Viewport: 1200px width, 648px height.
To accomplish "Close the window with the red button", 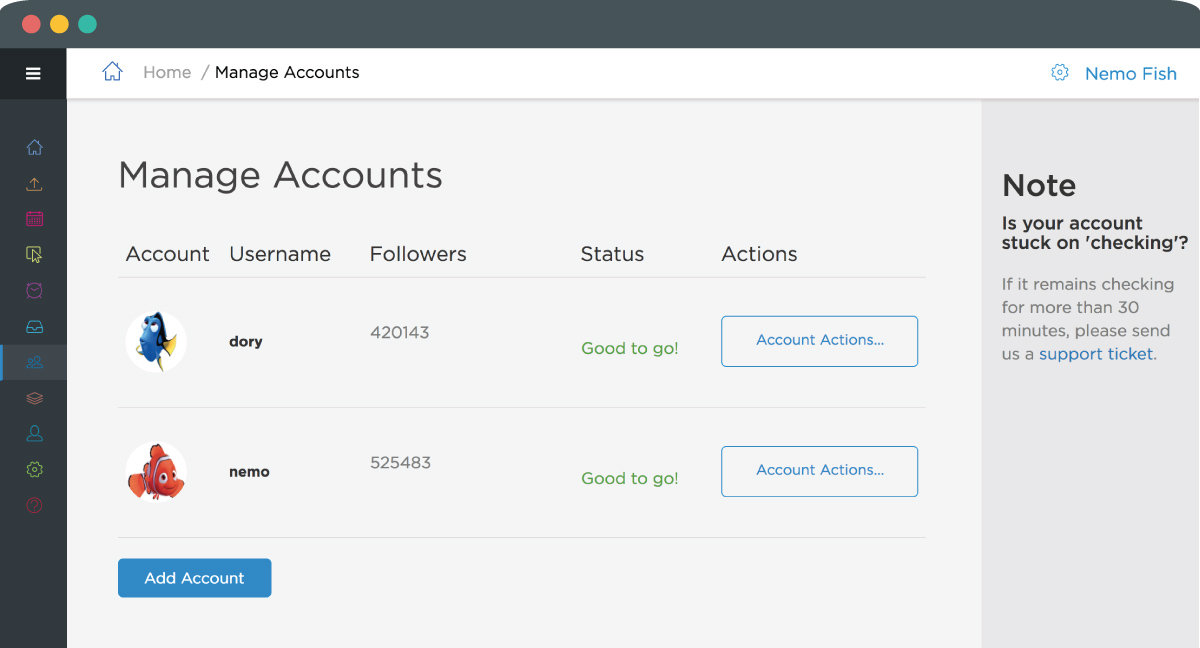I will tap(31, 24).
